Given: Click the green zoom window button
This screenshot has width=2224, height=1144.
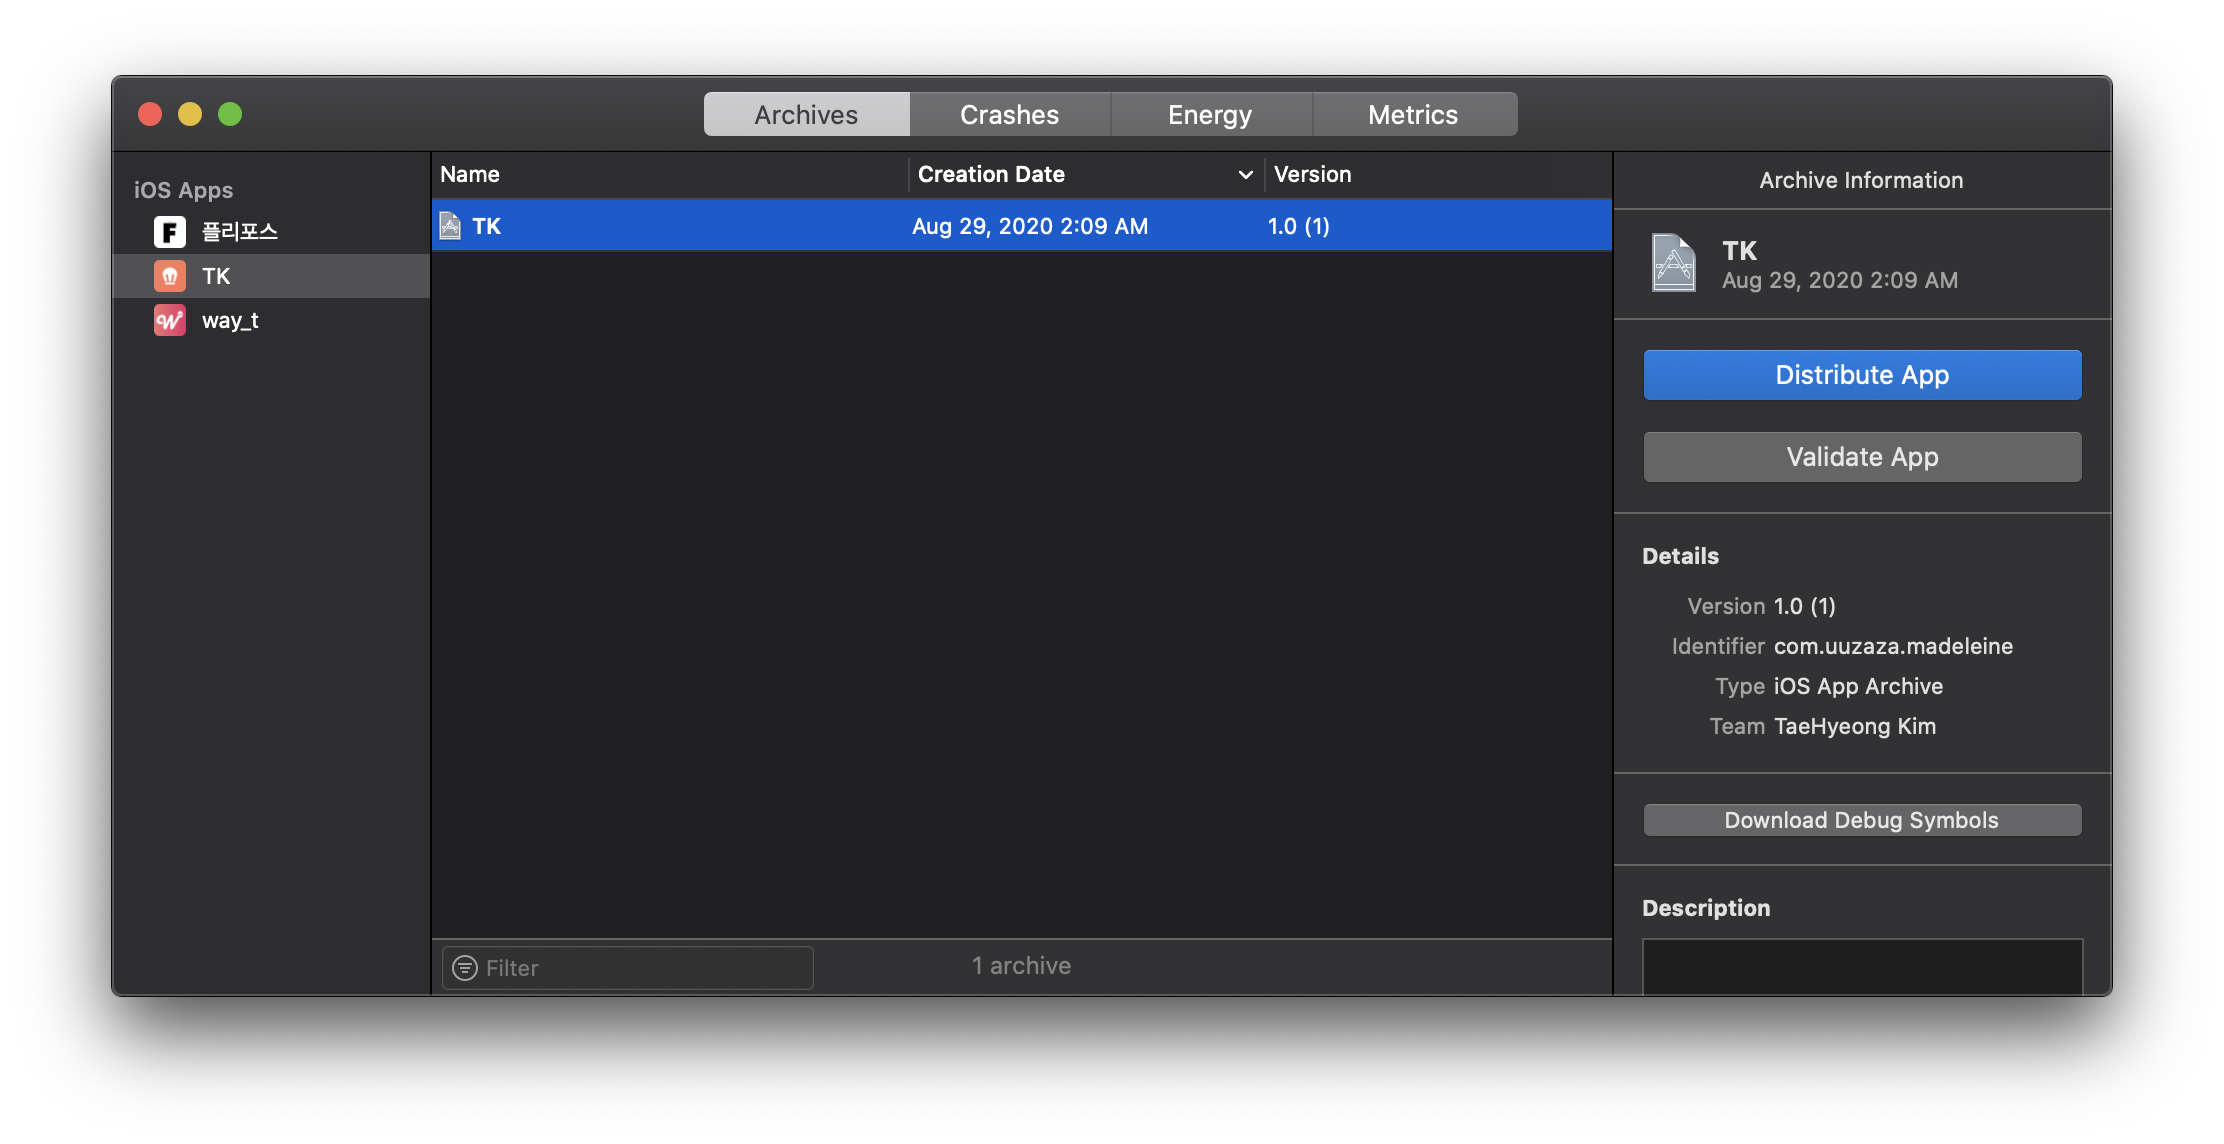Looking at the screenshot, I should point(230,114).
